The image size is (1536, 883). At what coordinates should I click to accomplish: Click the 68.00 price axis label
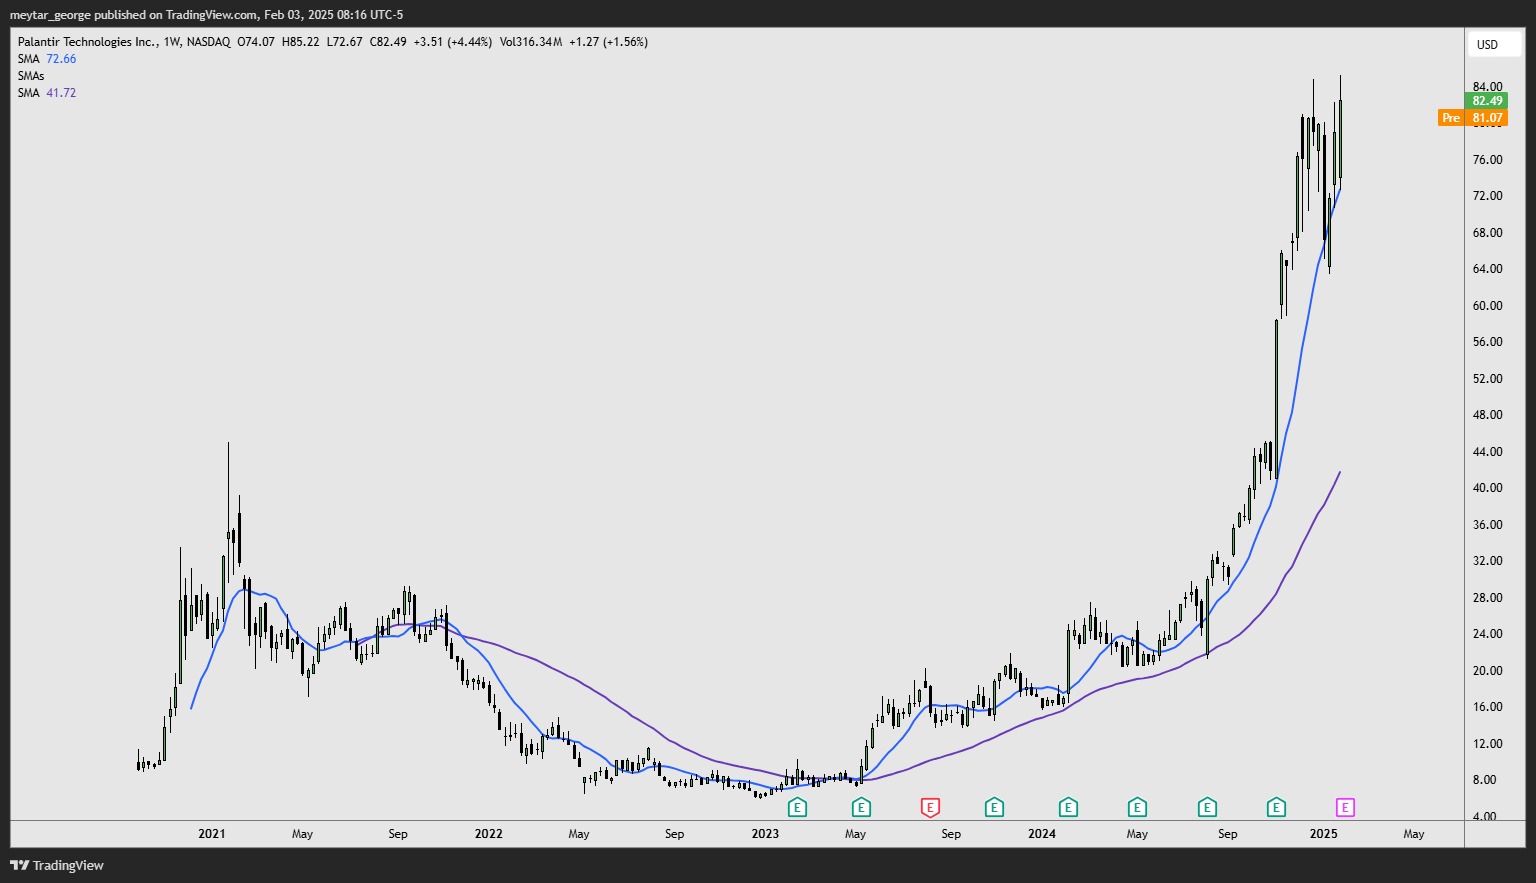(x=1487, y=233)
